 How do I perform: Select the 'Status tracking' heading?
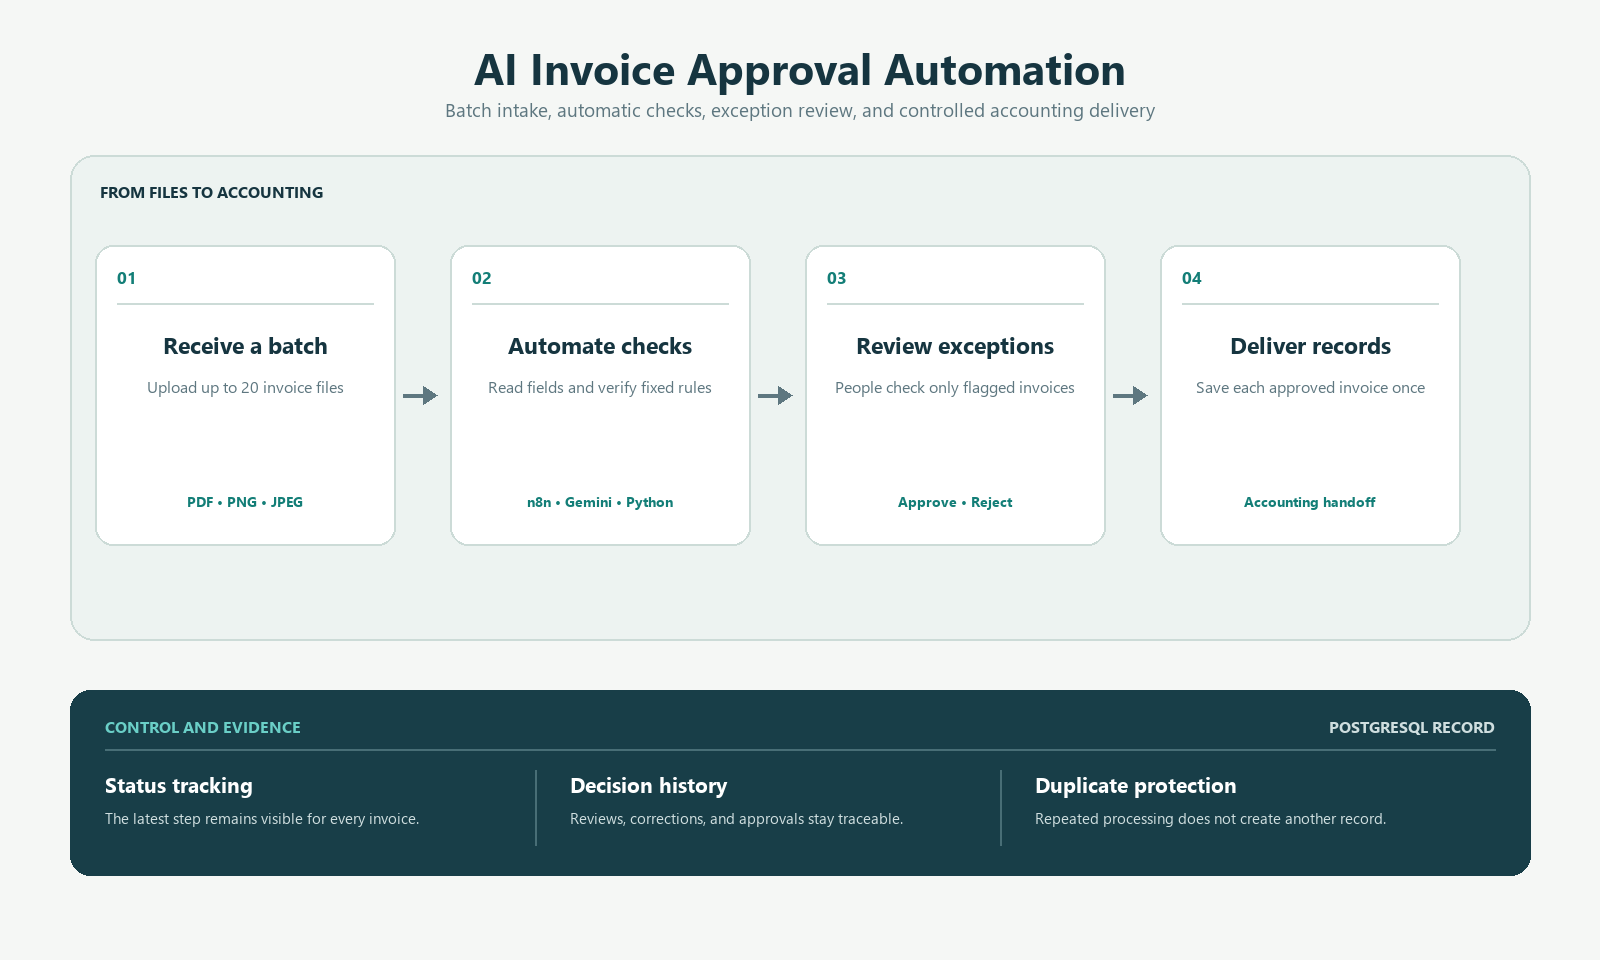pos(179,786)
